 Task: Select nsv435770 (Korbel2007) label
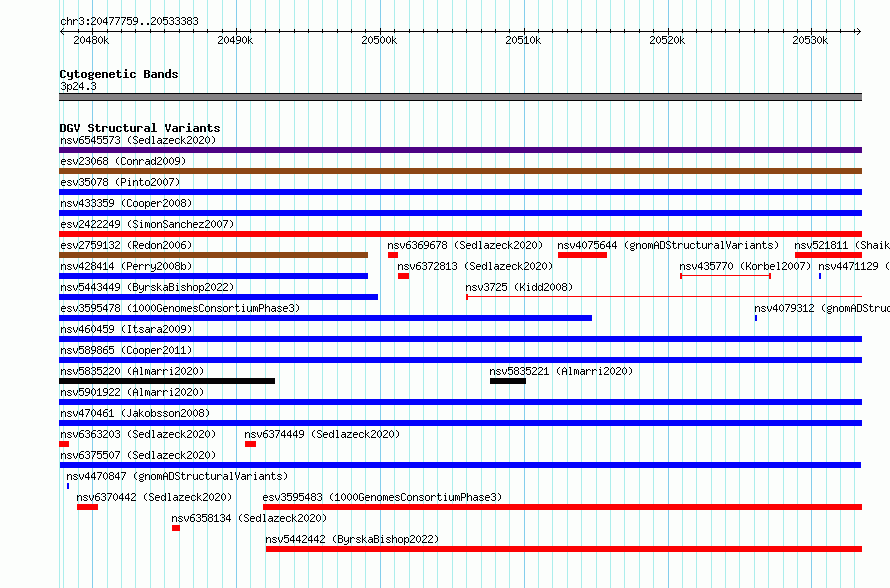(745, 266)
